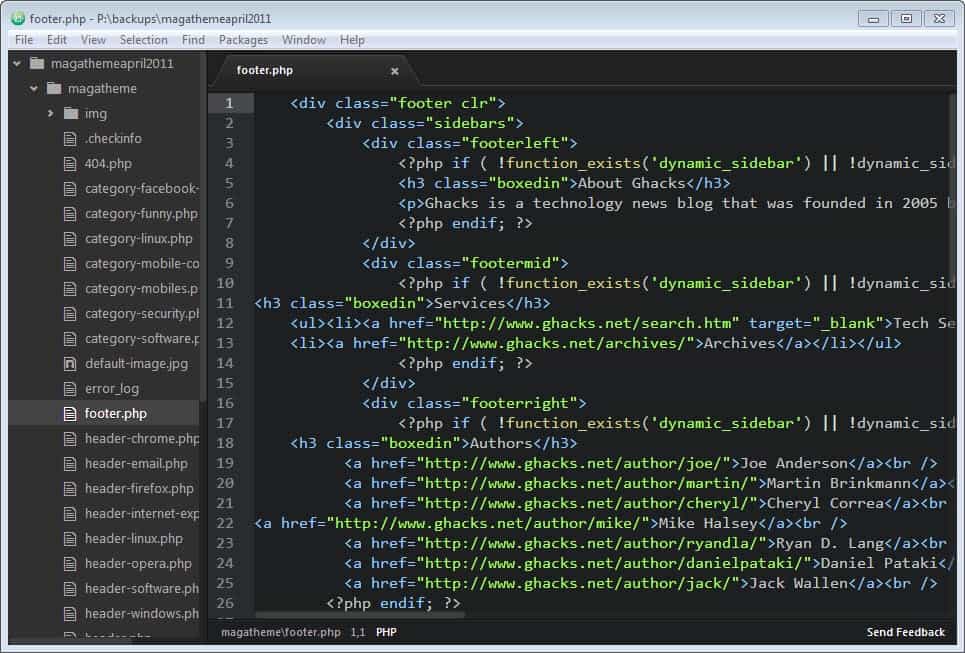965x653 pixels.
Task: Click the Send Feedback link
Action: [905, 631]
